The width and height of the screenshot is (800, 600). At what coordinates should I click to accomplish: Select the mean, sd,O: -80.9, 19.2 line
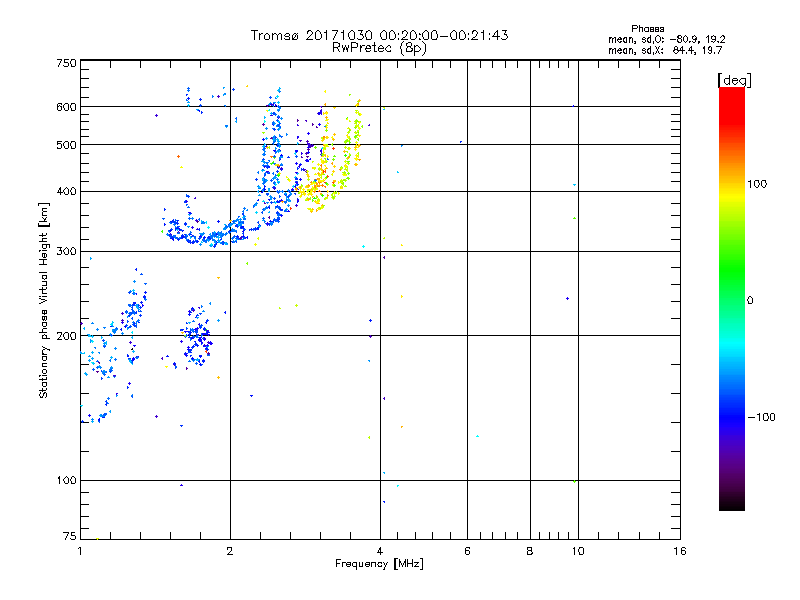pyautogui.click(x=666, y=39)
